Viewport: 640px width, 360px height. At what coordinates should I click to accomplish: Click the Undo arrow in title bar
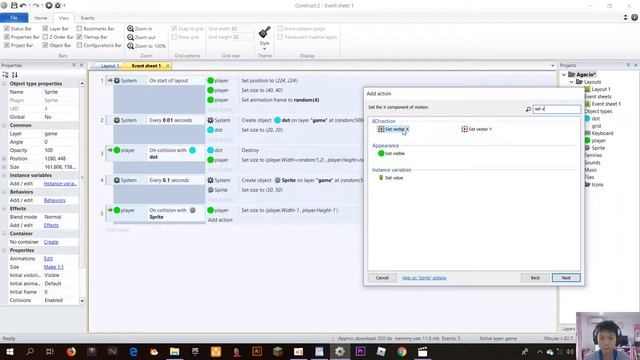(x=23, y=5)
